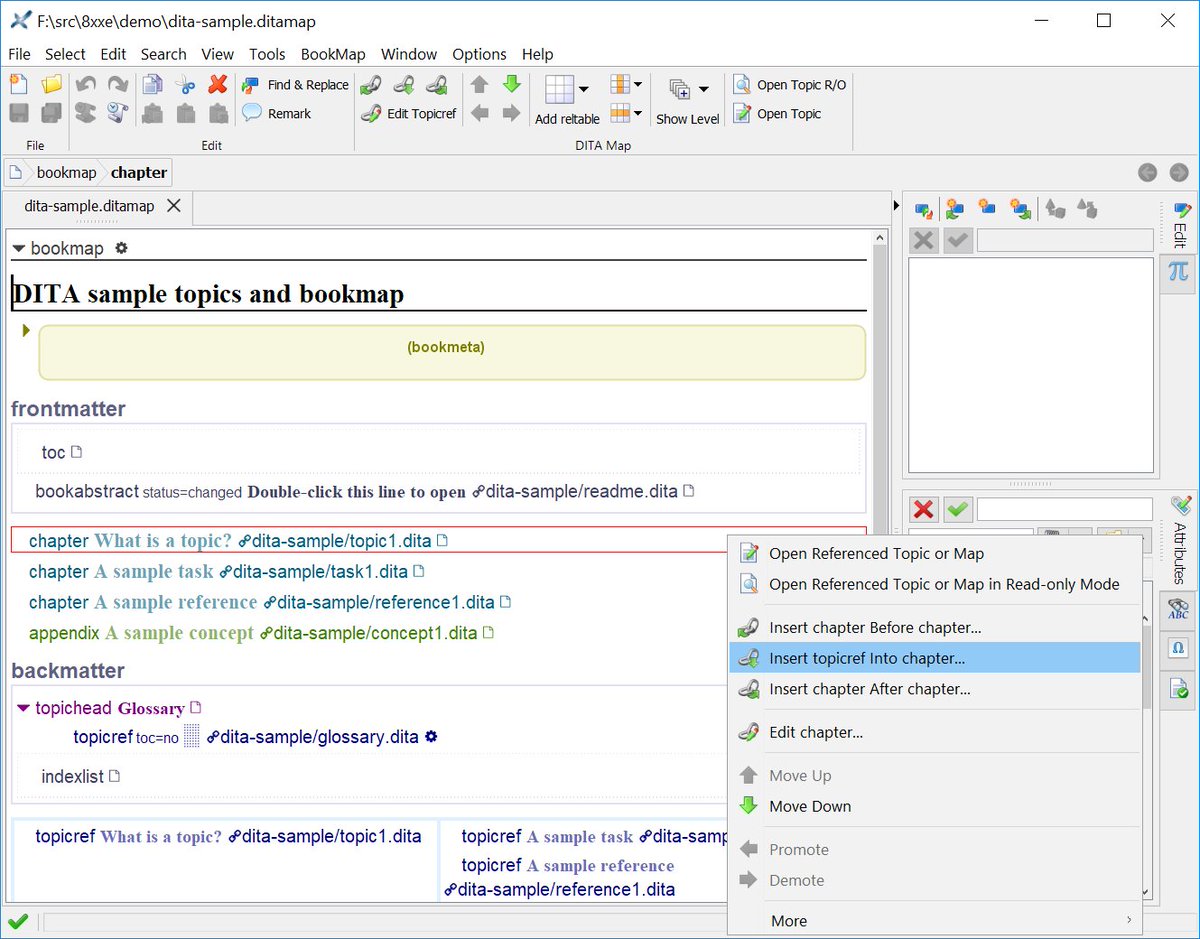1200x939 pixels.
Task: Switch to the Attributes side tab
Action: [x=1180, y=542]
